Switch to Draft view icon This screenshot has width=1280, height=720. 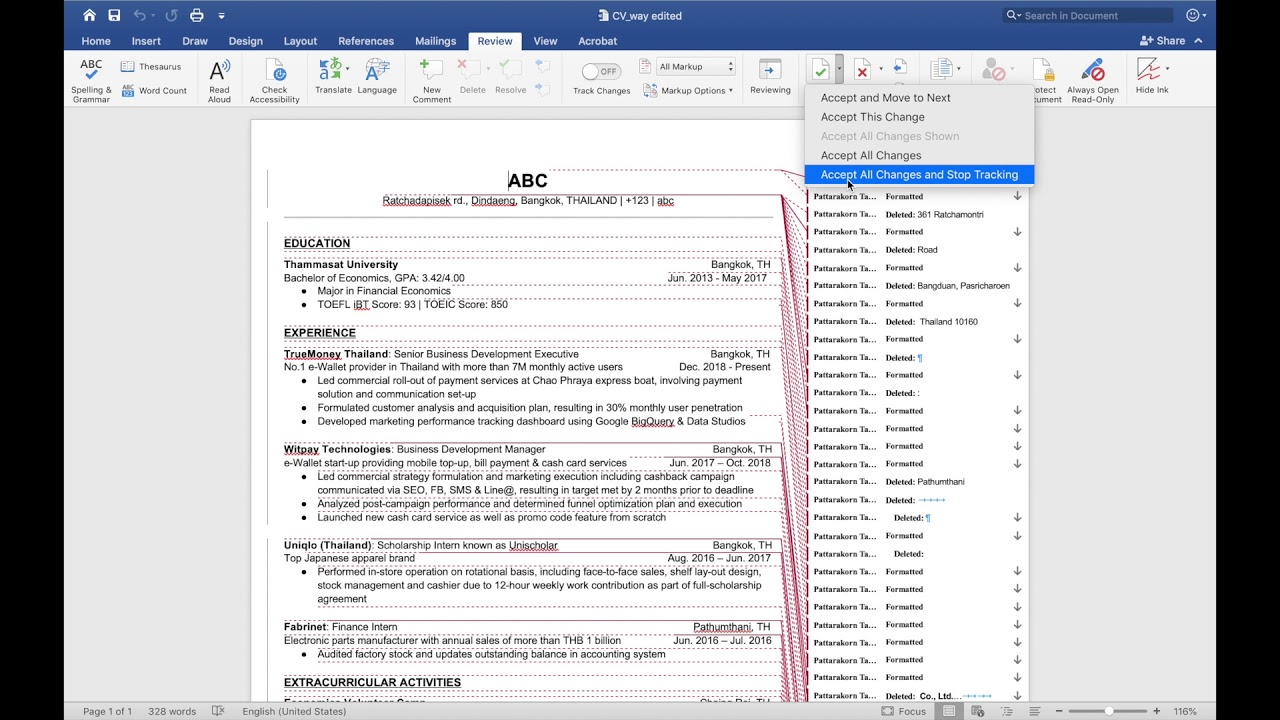tap(1033, 711)
